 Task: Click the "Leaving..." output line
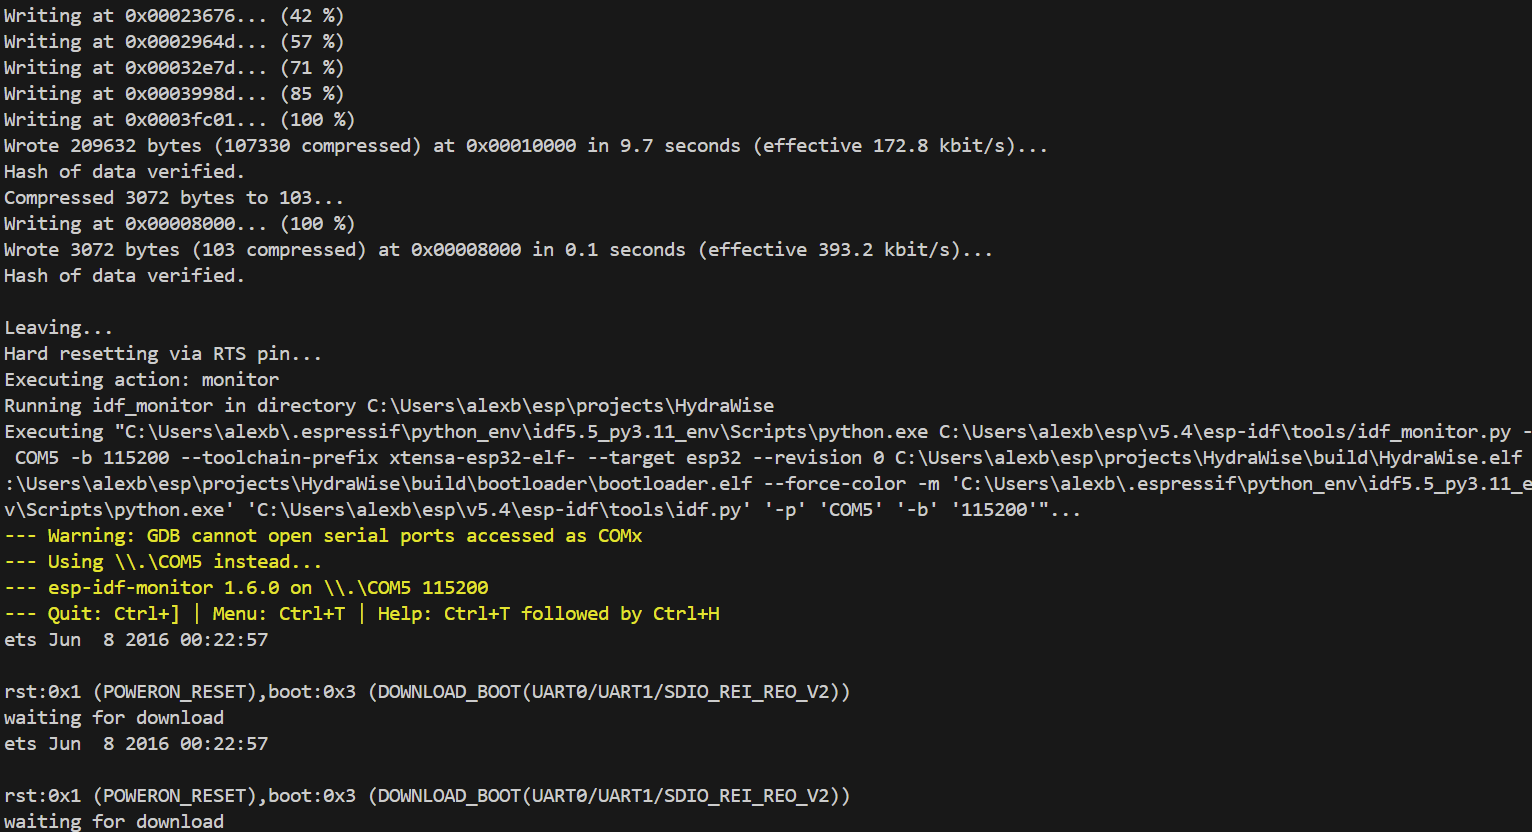[59, 328]
